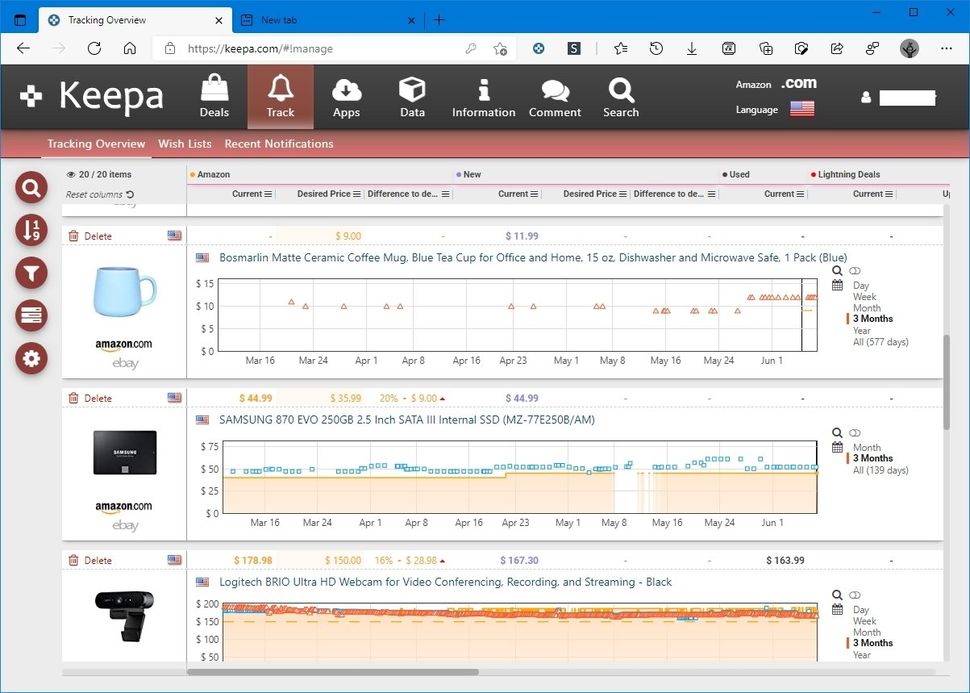
Task: Toggle closeup view for the coffee mug chart
Action: click(854, 271)
